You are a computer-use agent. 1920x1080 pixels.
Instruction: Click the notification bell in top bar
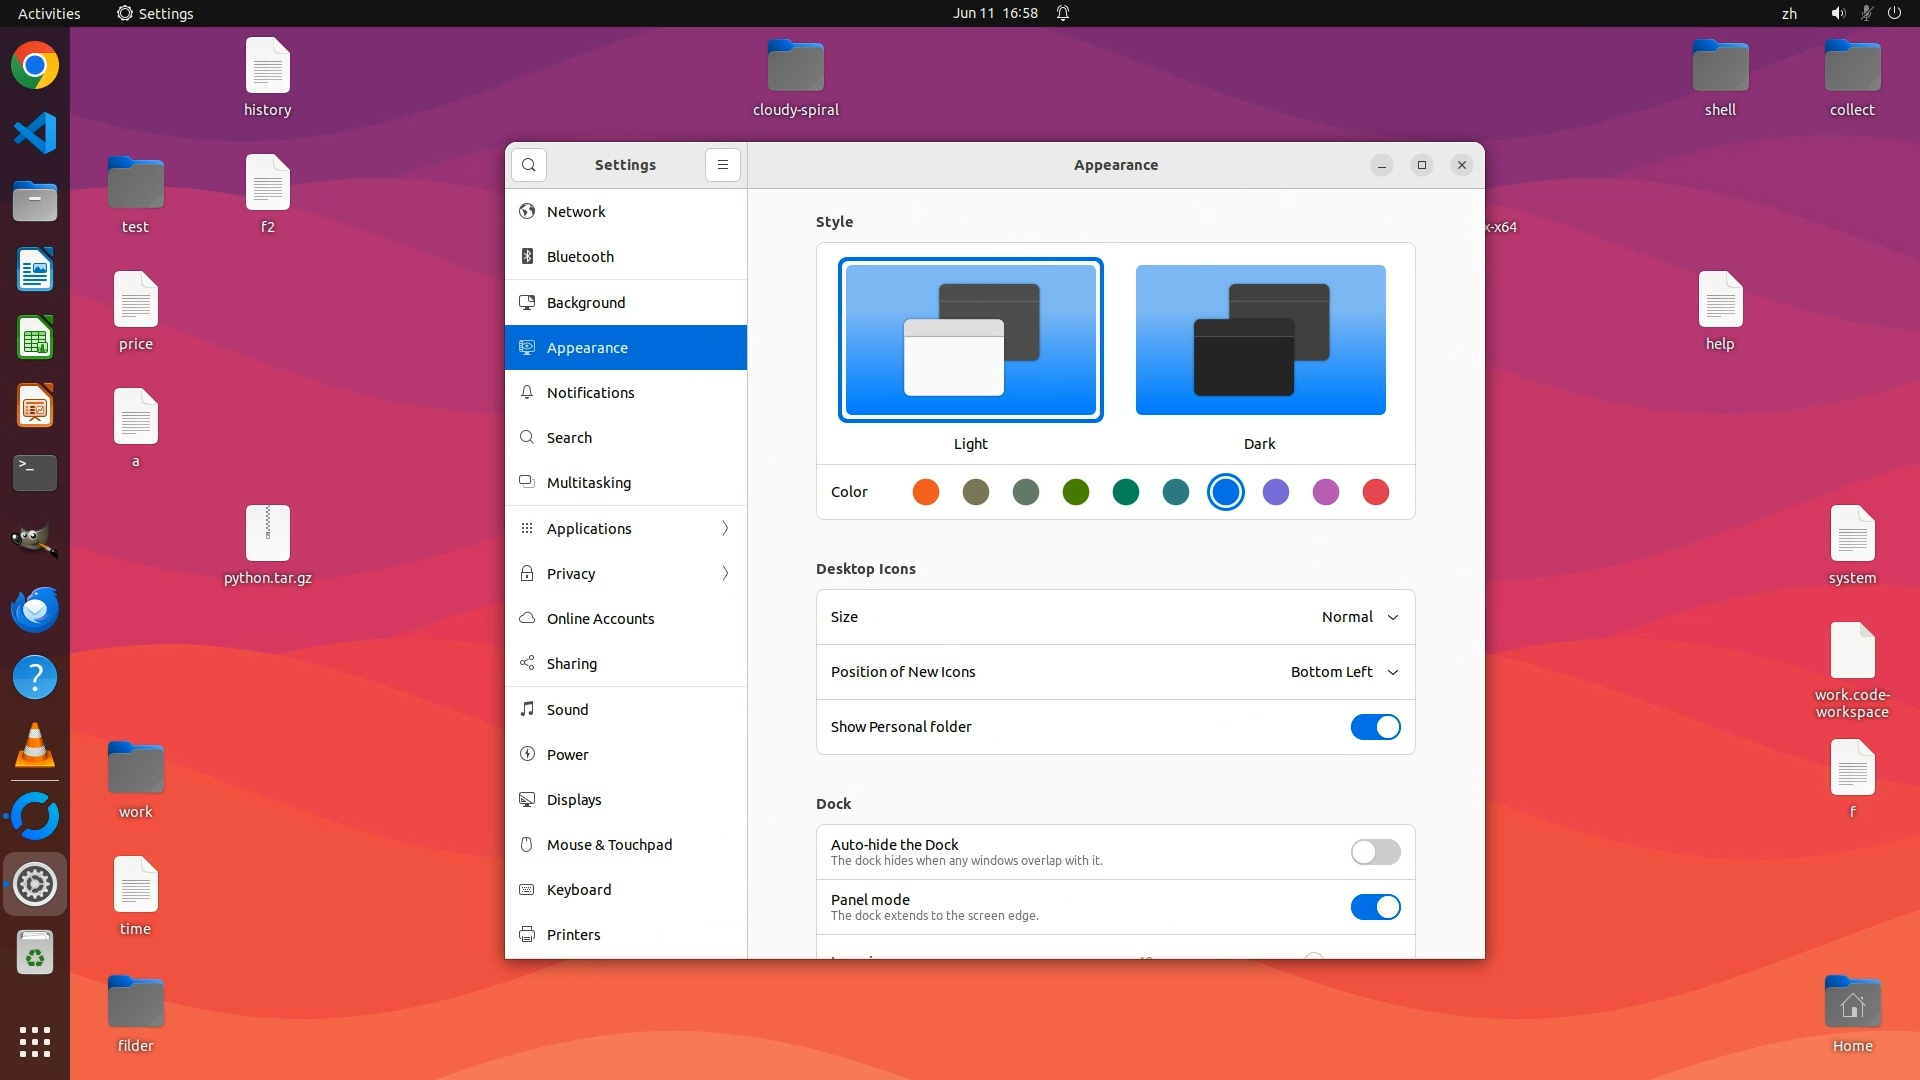pos(1063,13)
